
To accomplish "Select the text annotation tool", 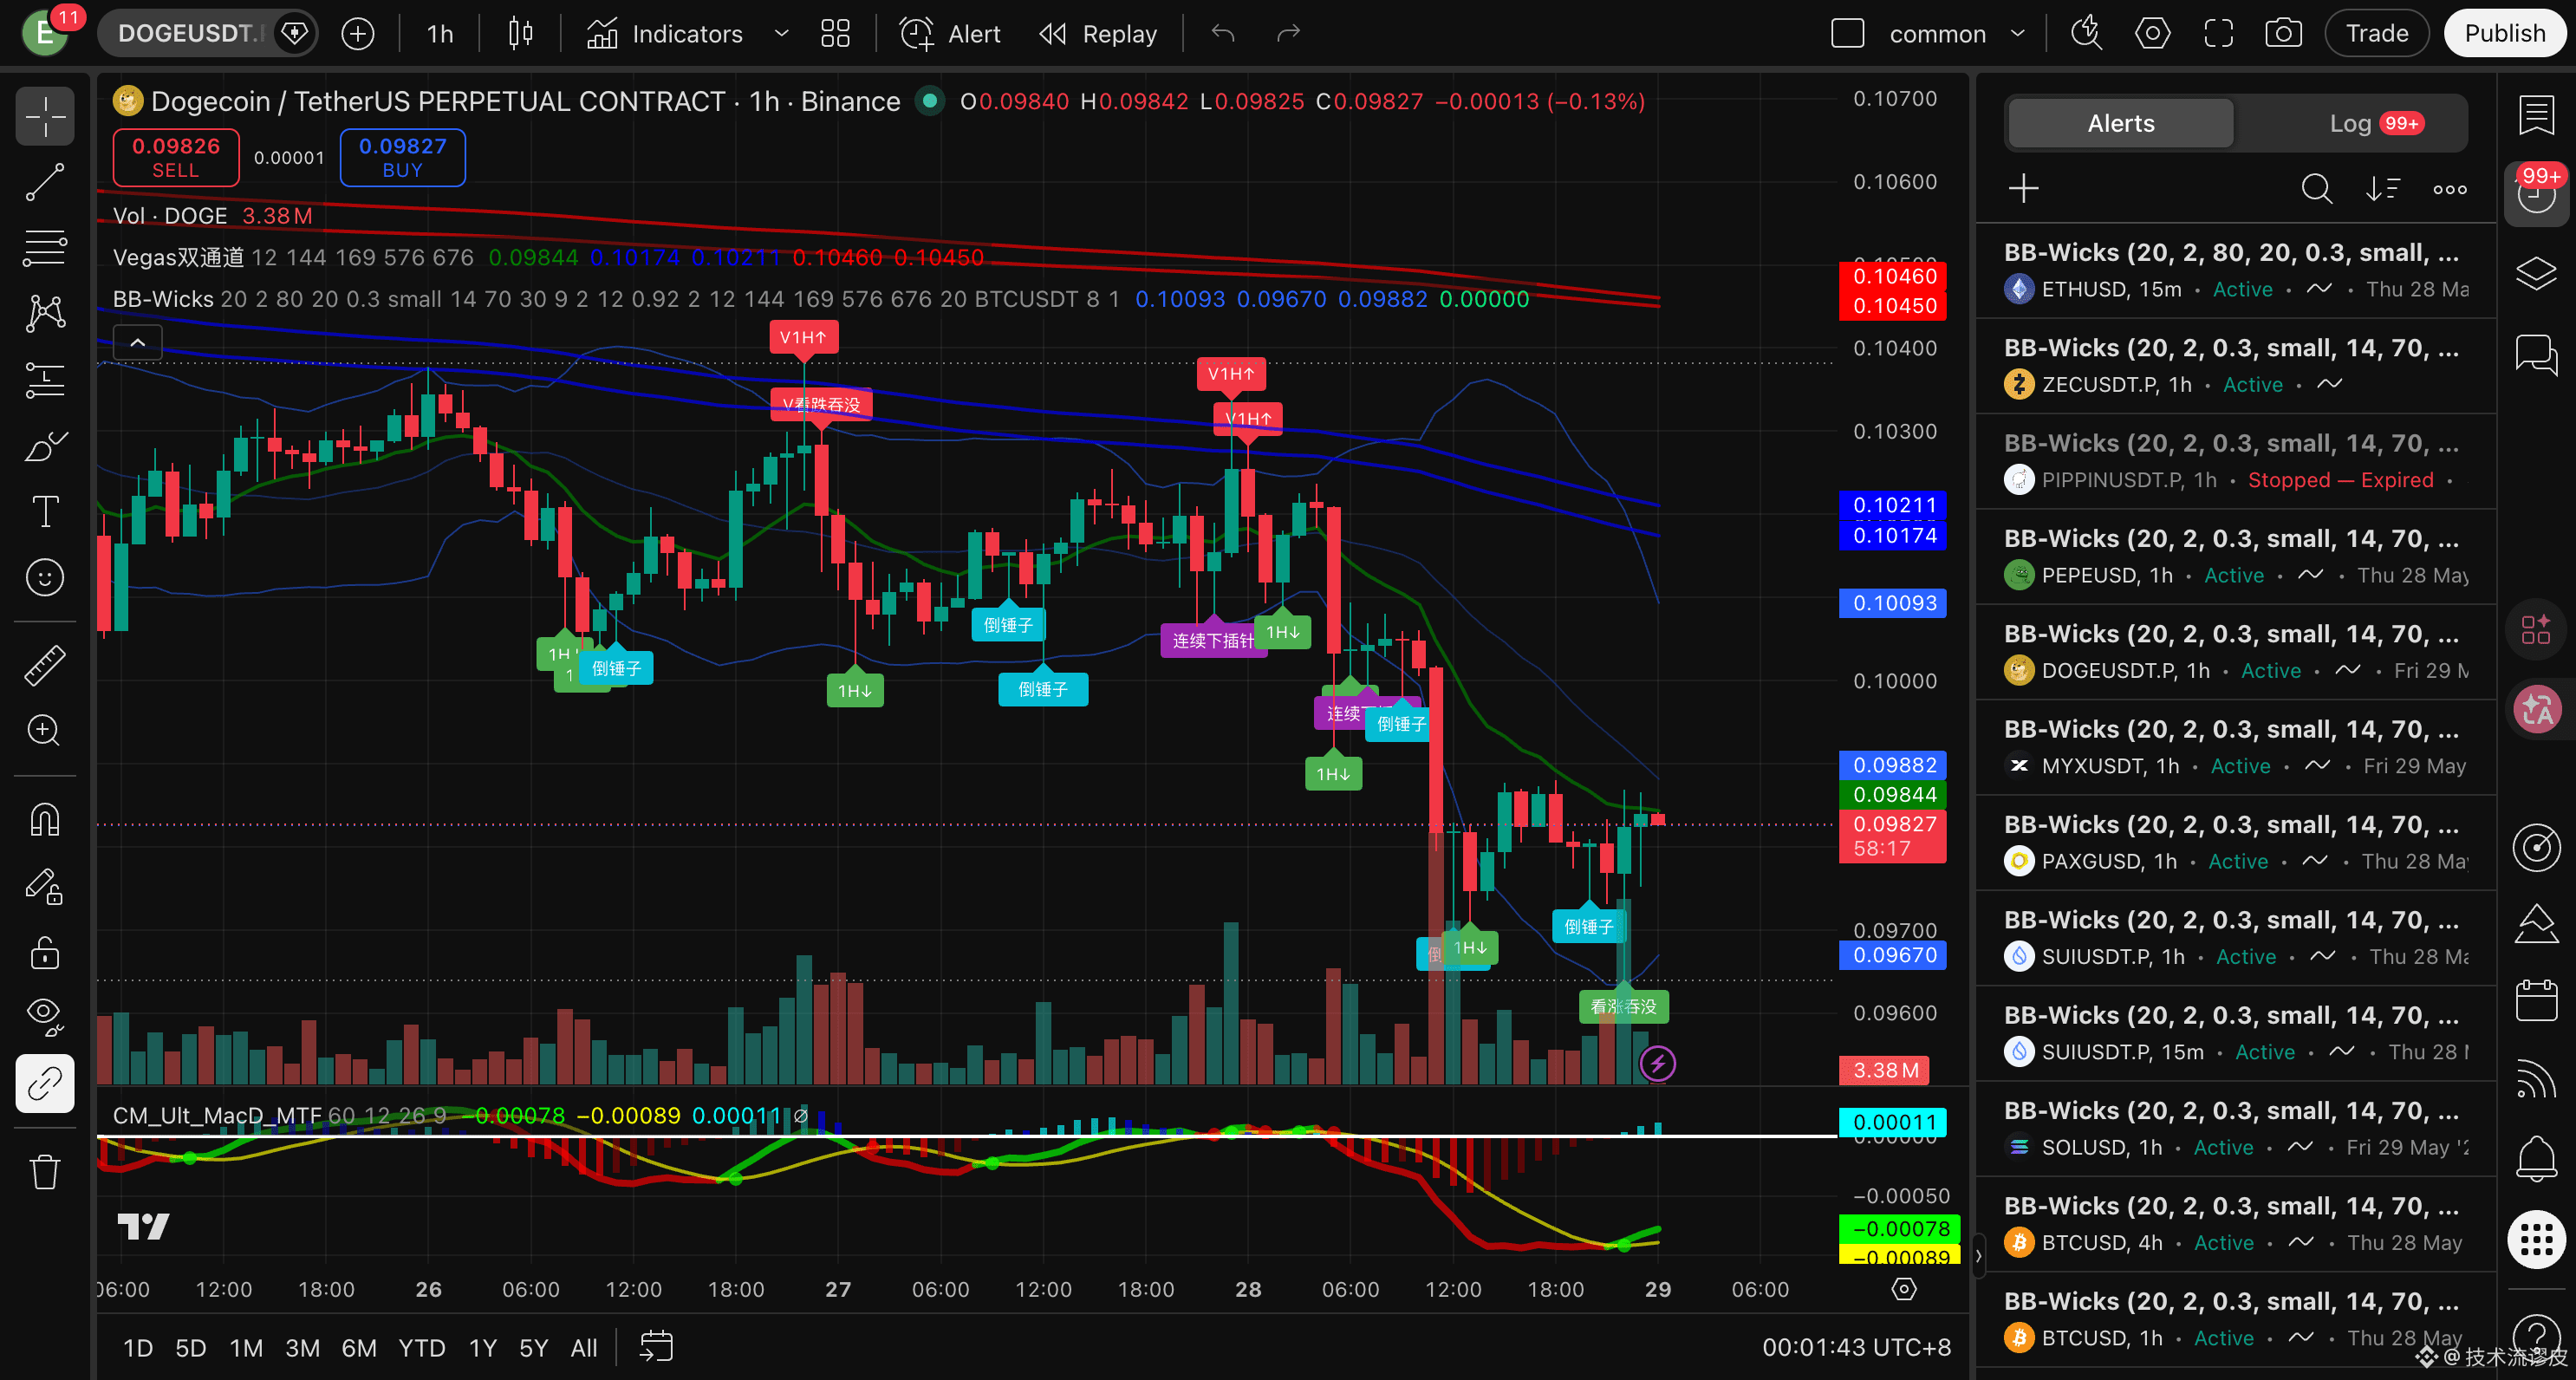I will 45,512.
